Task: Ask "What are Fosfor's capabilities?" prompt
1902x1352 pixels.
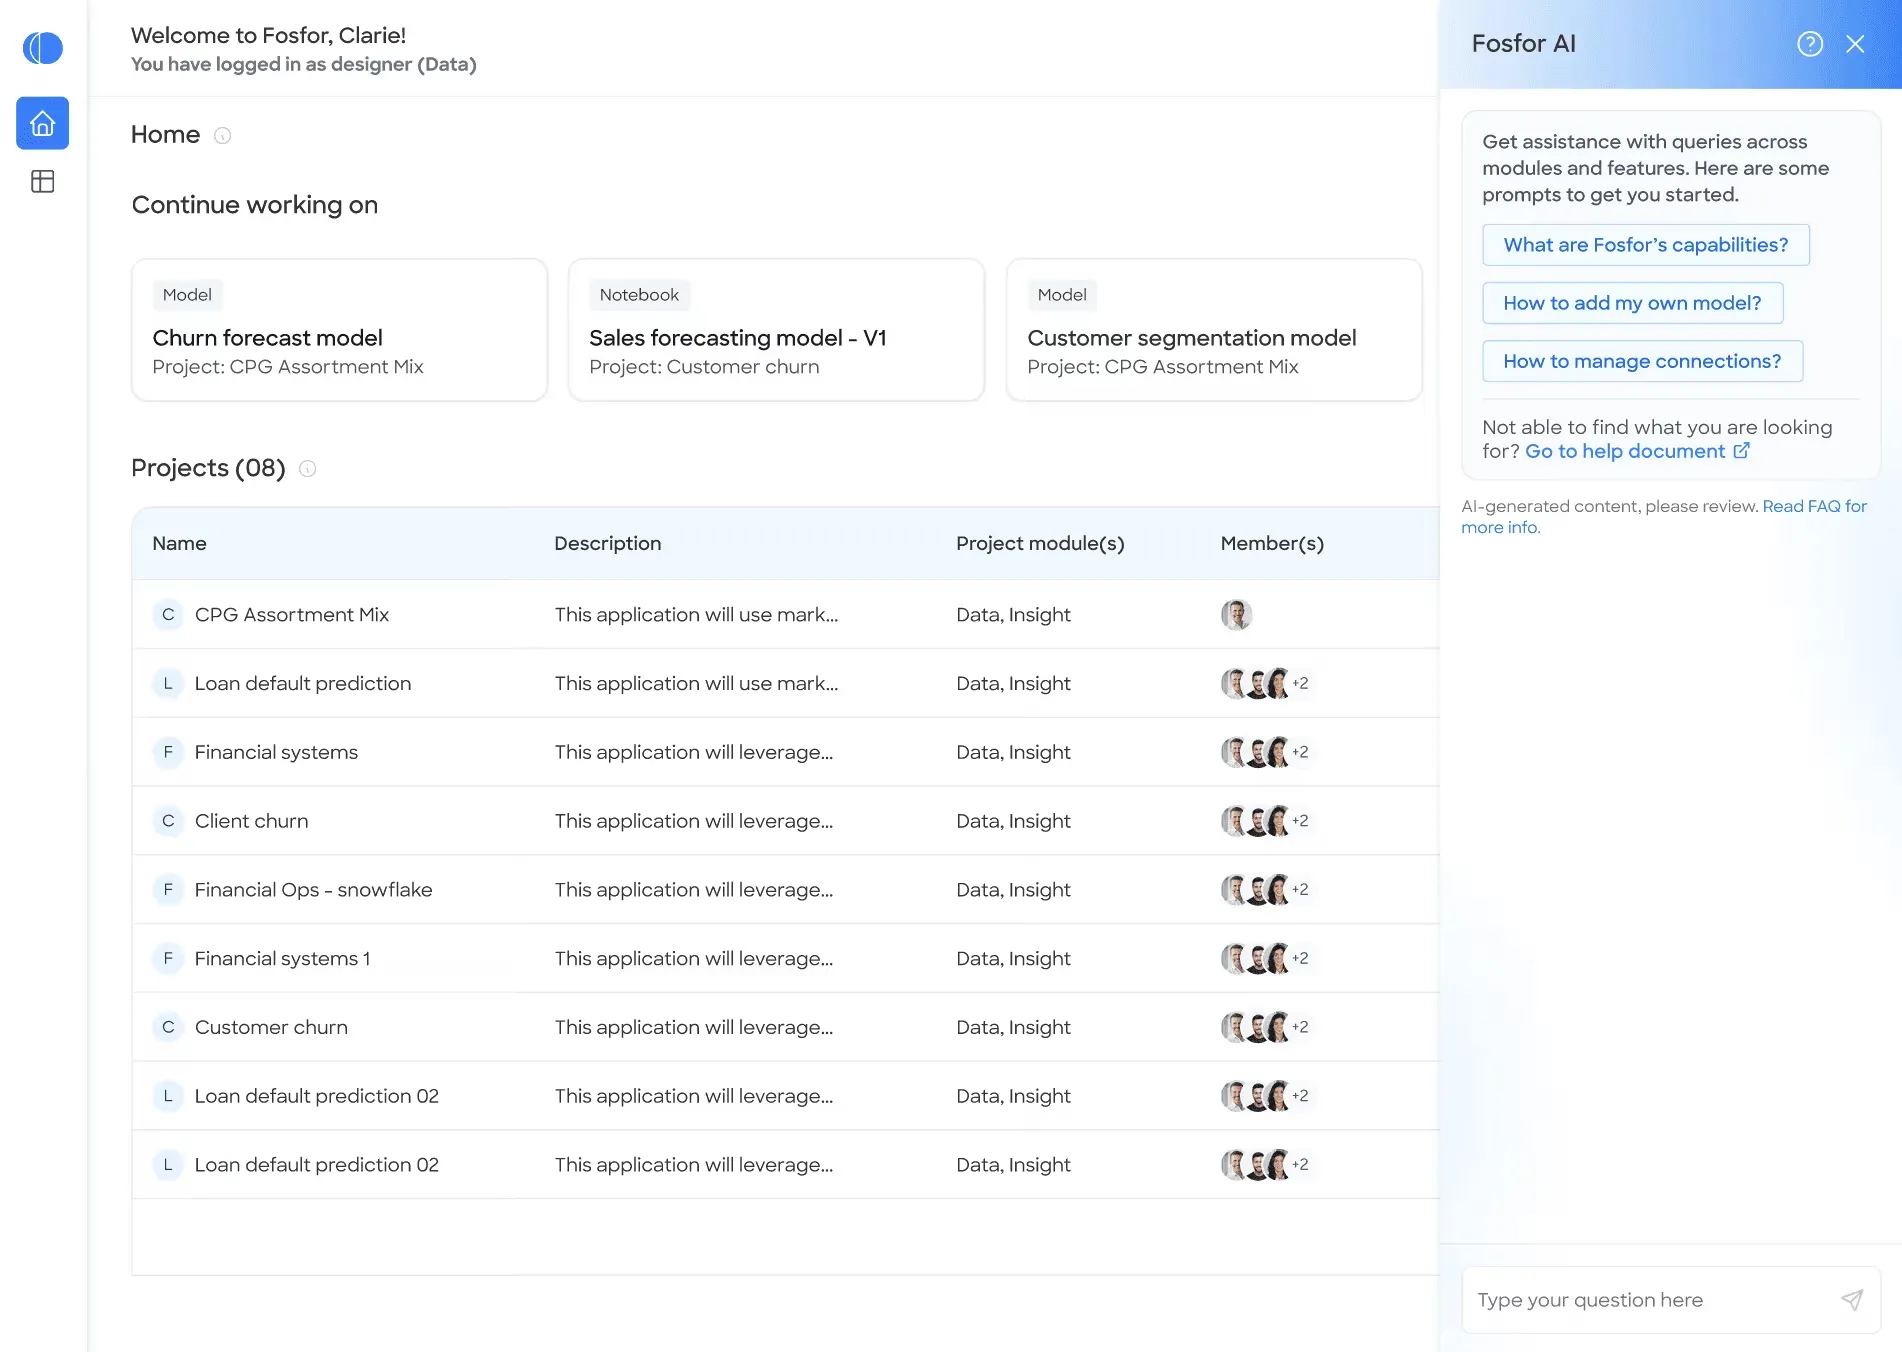Action: pos(1645,245)
